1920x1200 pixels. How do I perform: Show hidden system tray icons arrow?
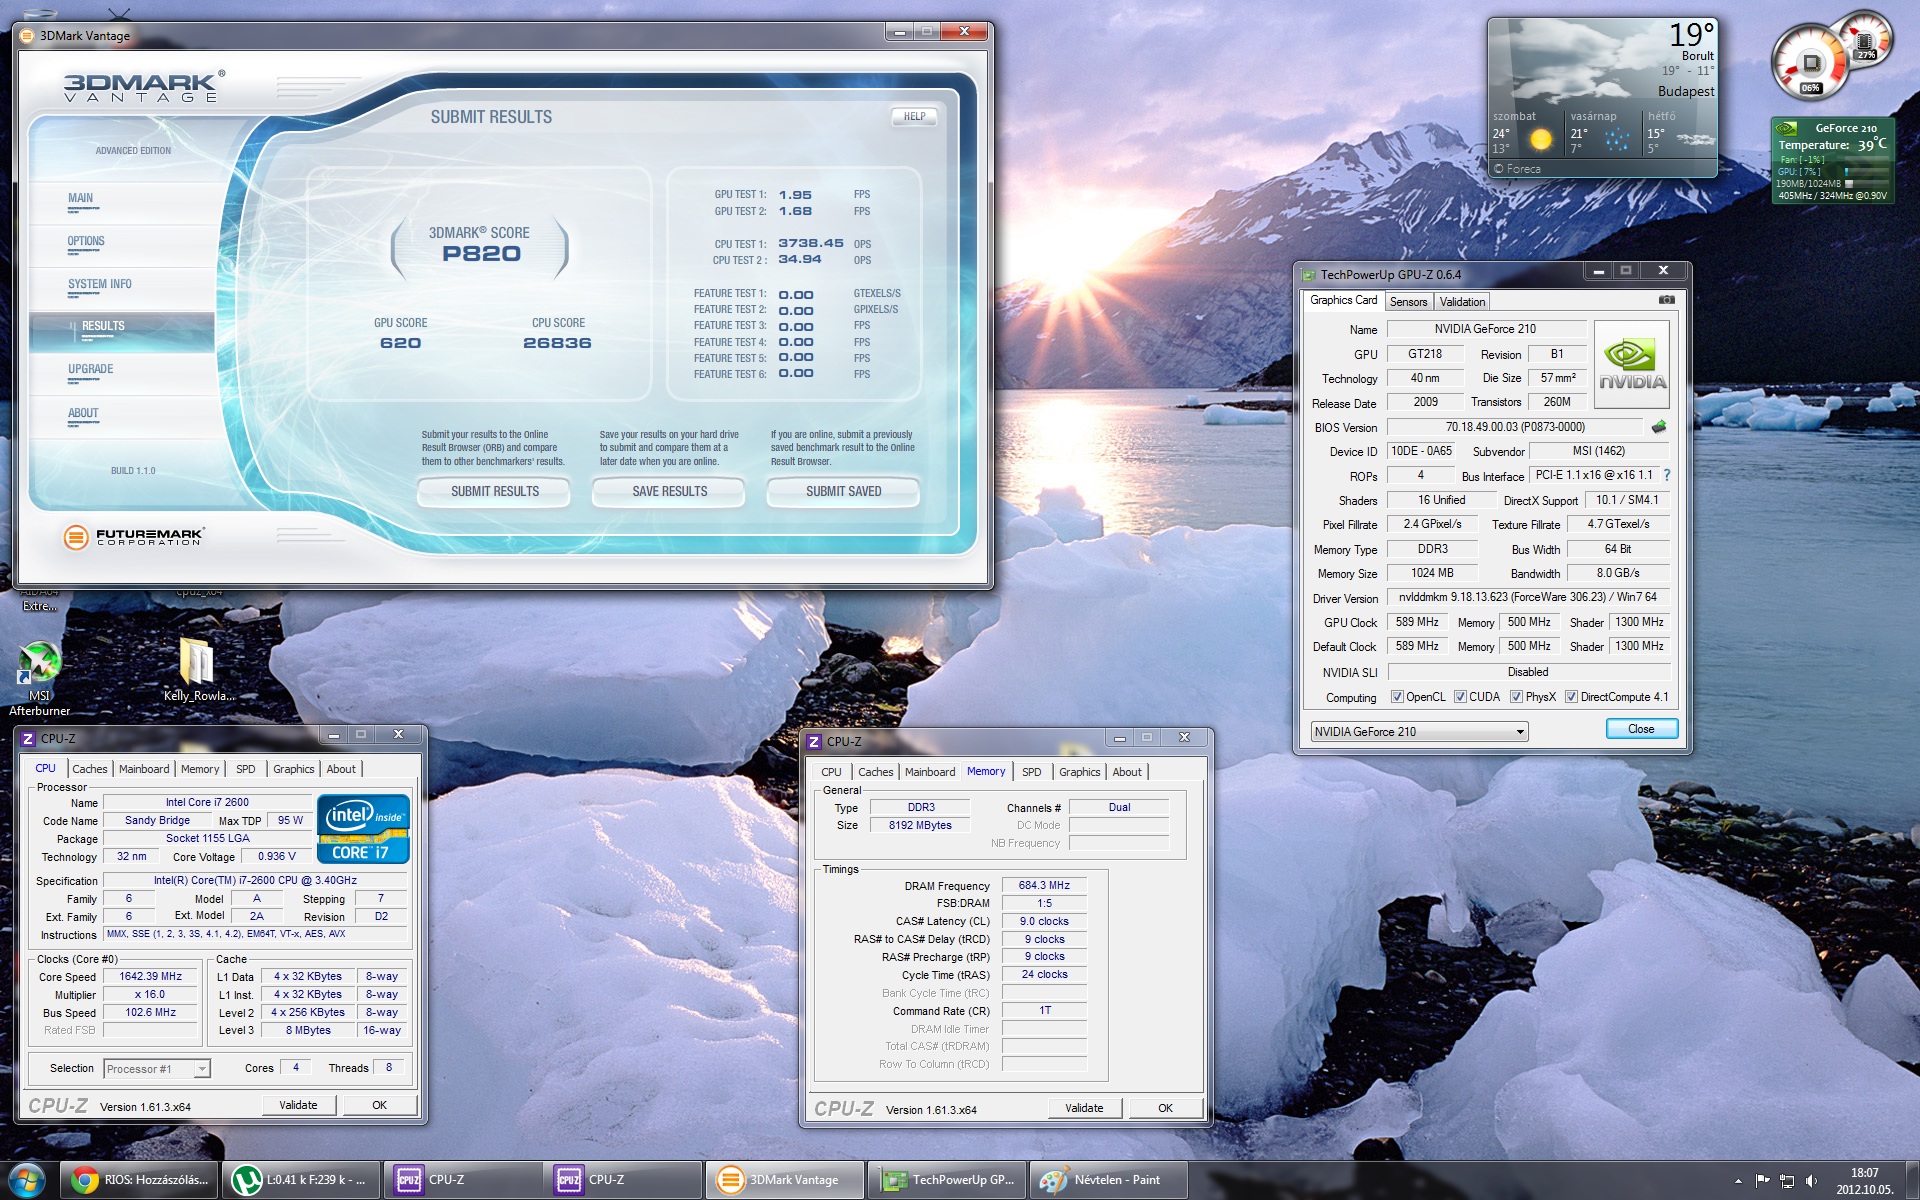(x=1737, y=1181)
